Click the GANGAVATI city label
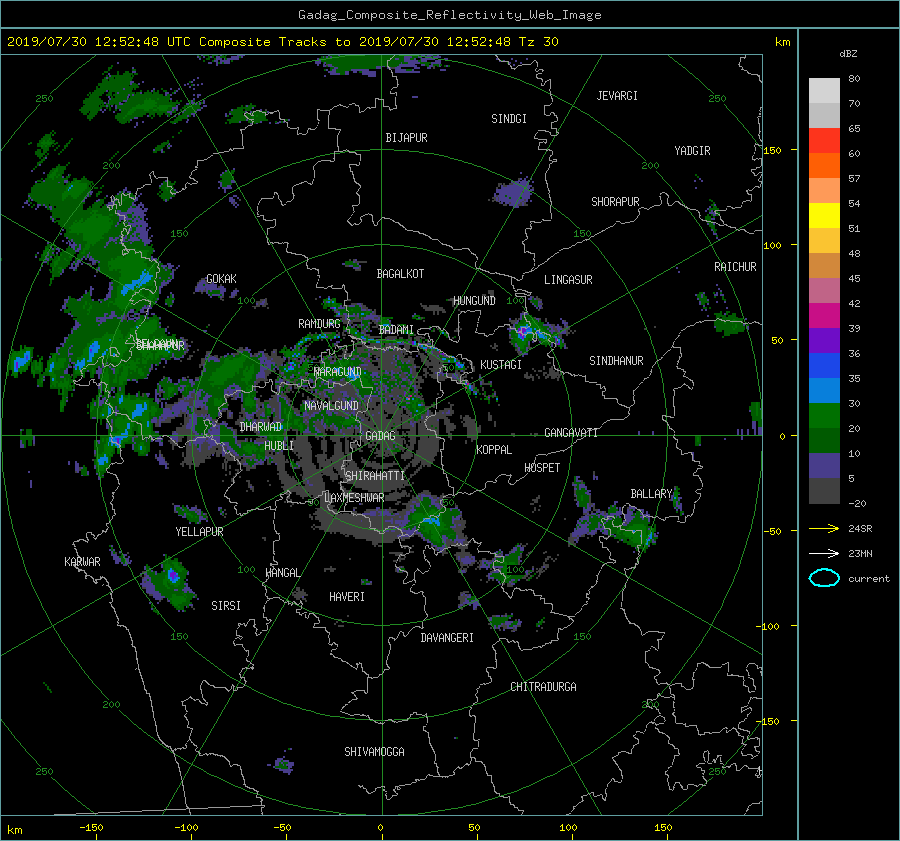Screen dimensions: 900x841 point(571,433)
